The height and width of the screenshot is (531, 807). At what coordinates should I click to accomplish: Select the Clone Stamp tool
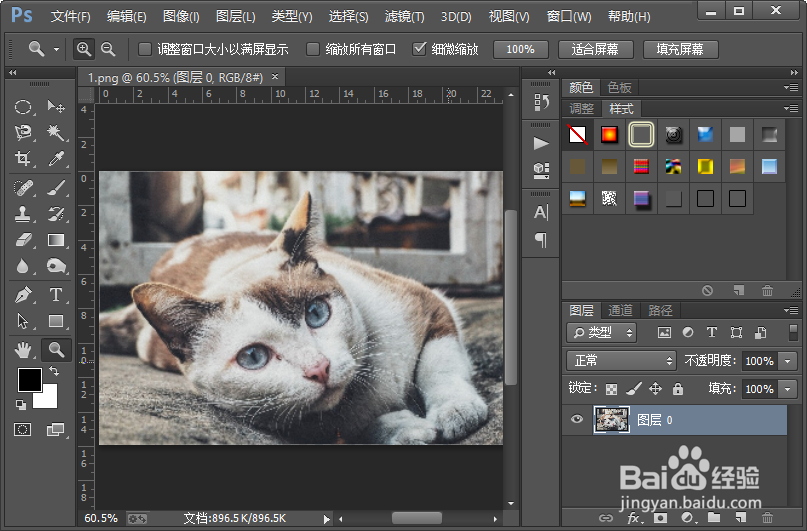pos(23,214)
